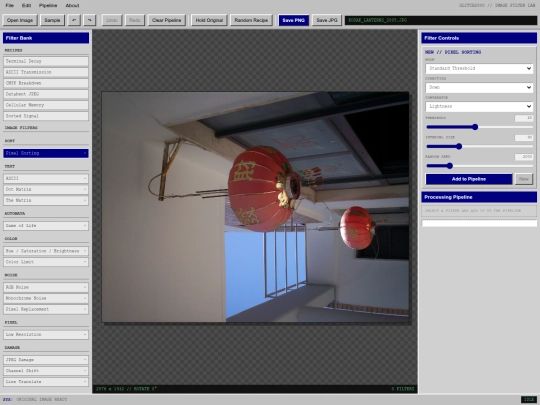
Task: Click the Random Recipe button
Action: [251, 20]
